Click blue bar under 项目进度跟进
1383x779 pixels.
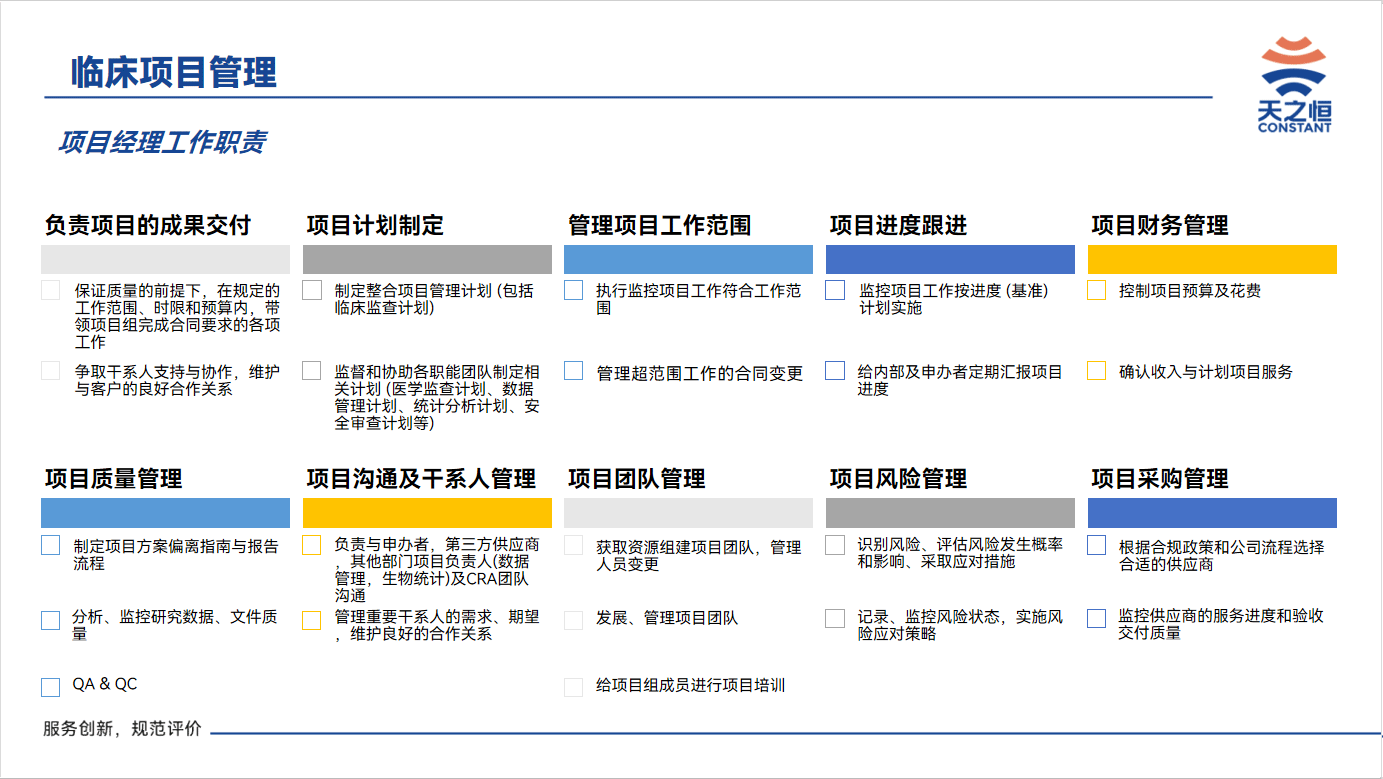point(950,259)
